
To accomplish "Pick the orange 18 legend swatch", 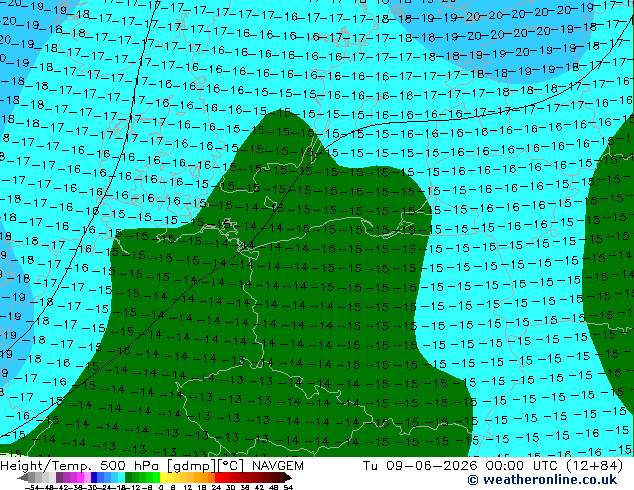I will tap(205, 477).
